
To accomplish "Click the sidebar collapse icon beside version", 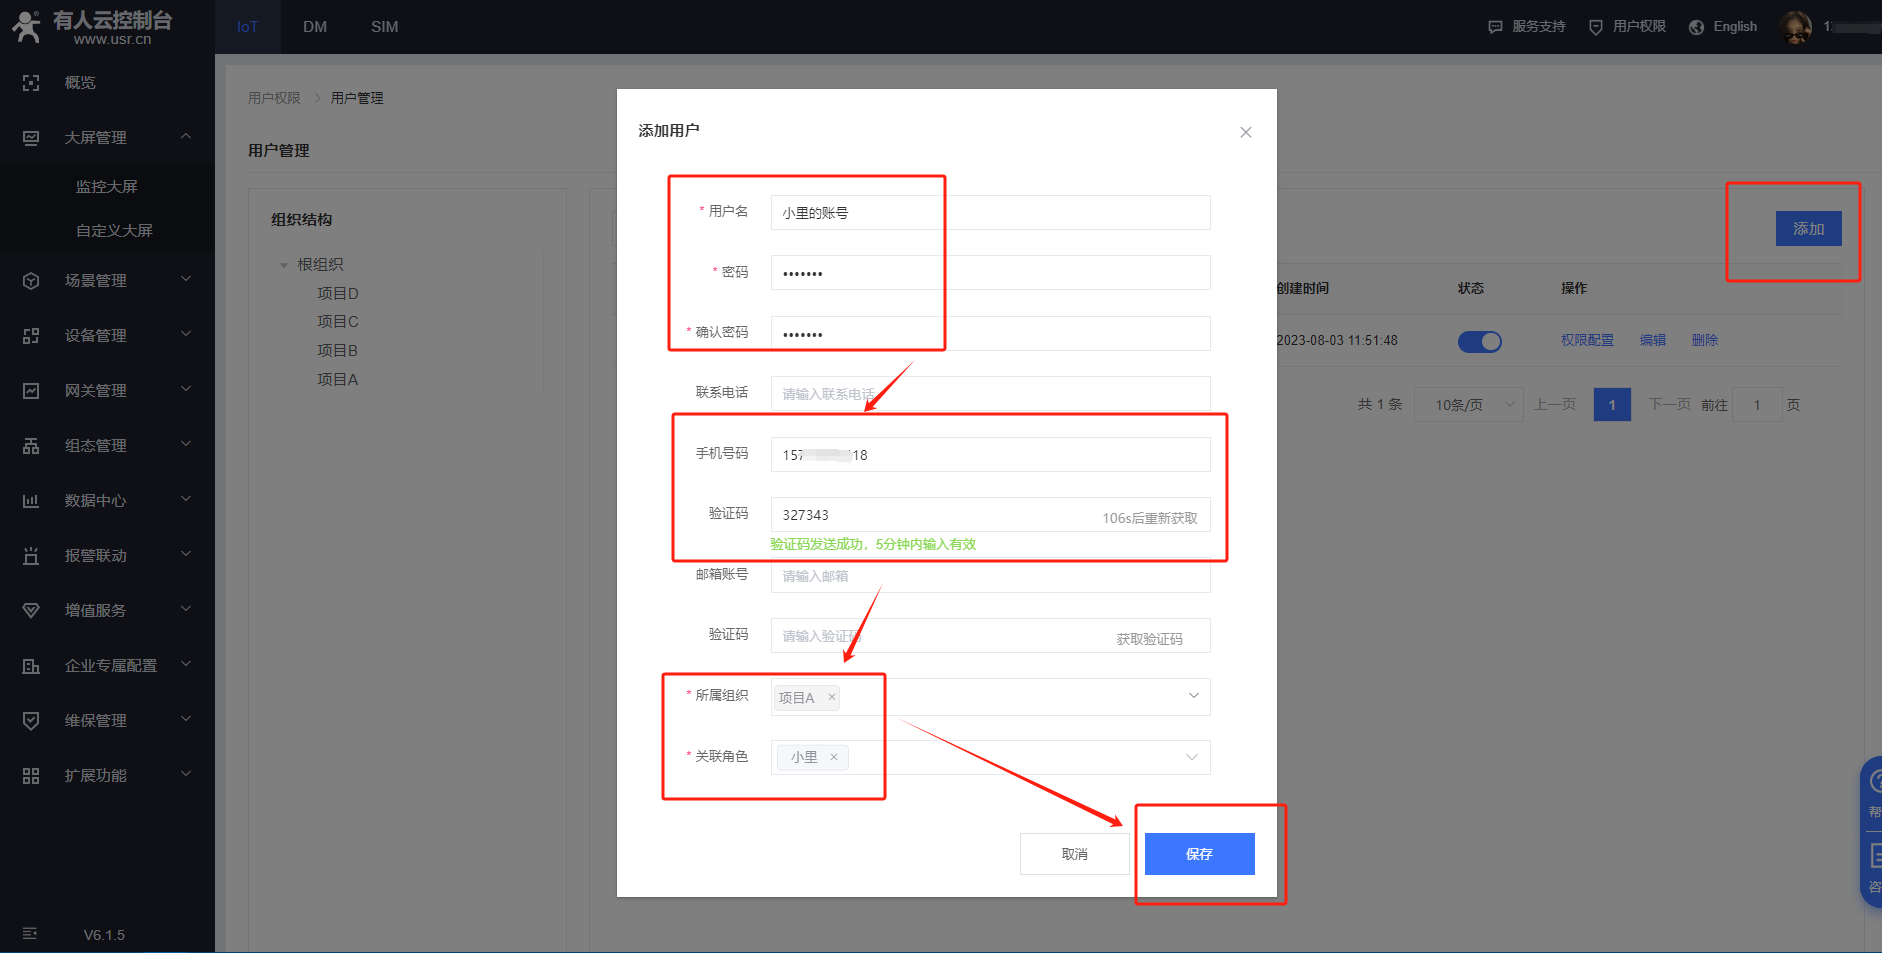I will [30, 934].
